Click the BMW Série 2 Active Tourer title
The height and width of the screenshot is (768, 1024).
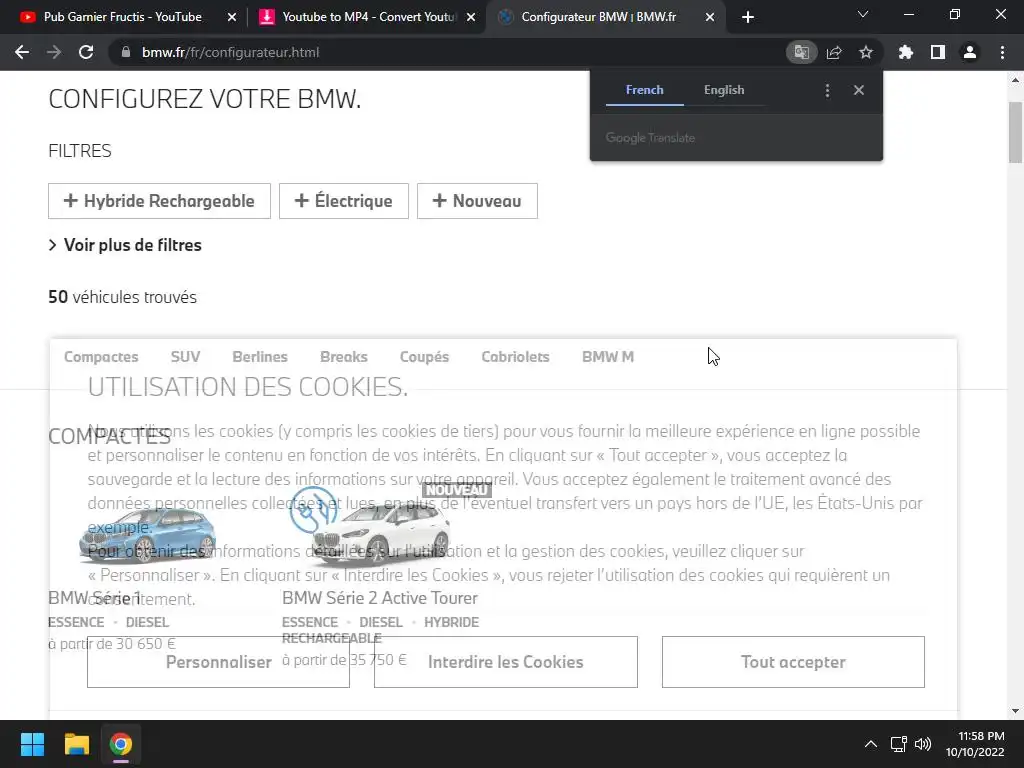tap(379, 598)
